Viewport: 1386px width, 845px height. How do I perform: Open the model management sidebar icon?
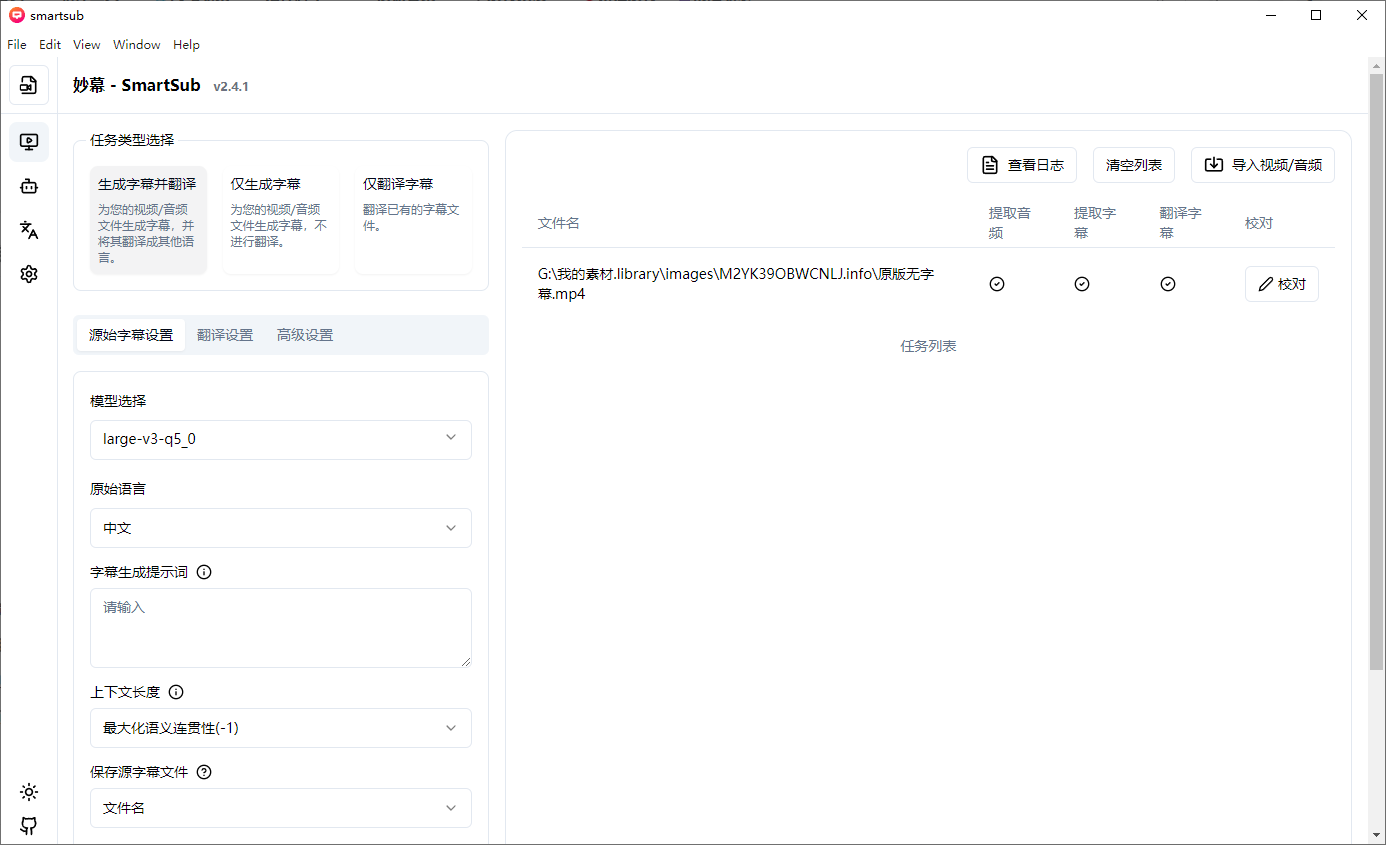click(x=29, y=186)
